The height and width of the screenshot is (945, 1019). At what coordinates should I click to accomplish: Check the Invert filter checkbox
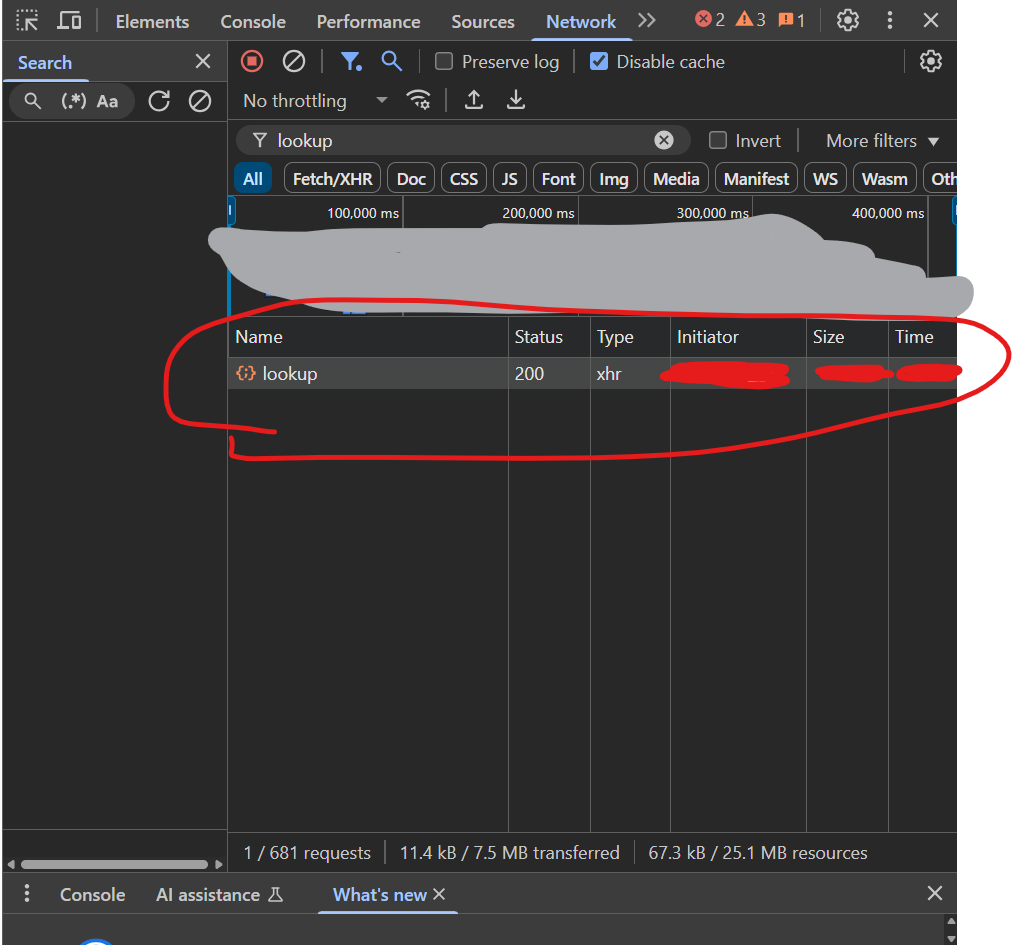718,141
